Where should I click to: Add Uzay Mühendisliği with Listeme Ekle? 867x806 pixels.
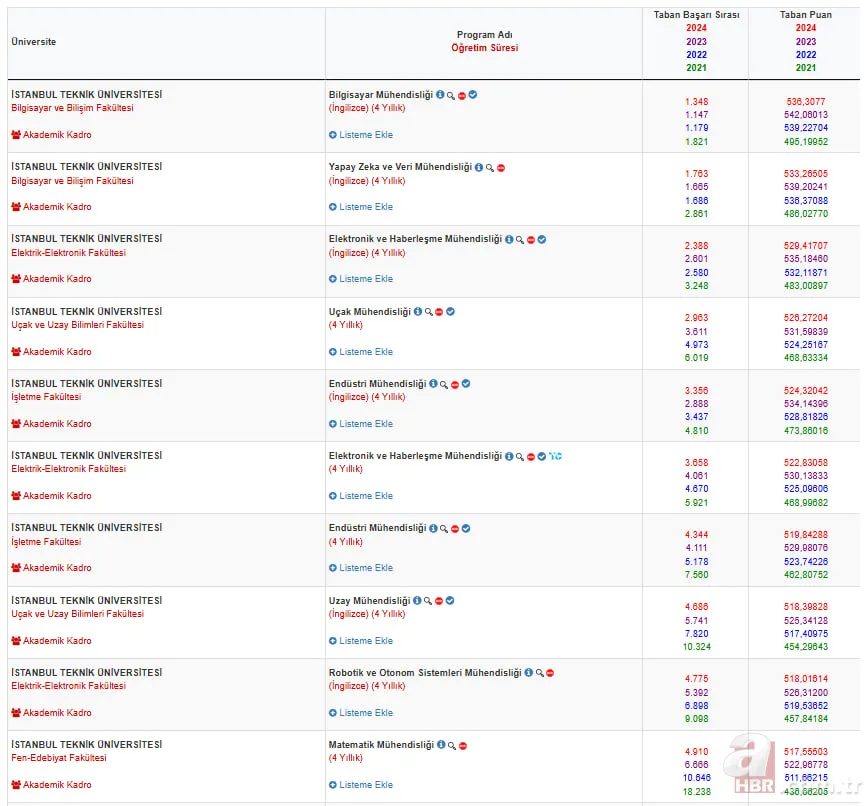coord(361,641)
